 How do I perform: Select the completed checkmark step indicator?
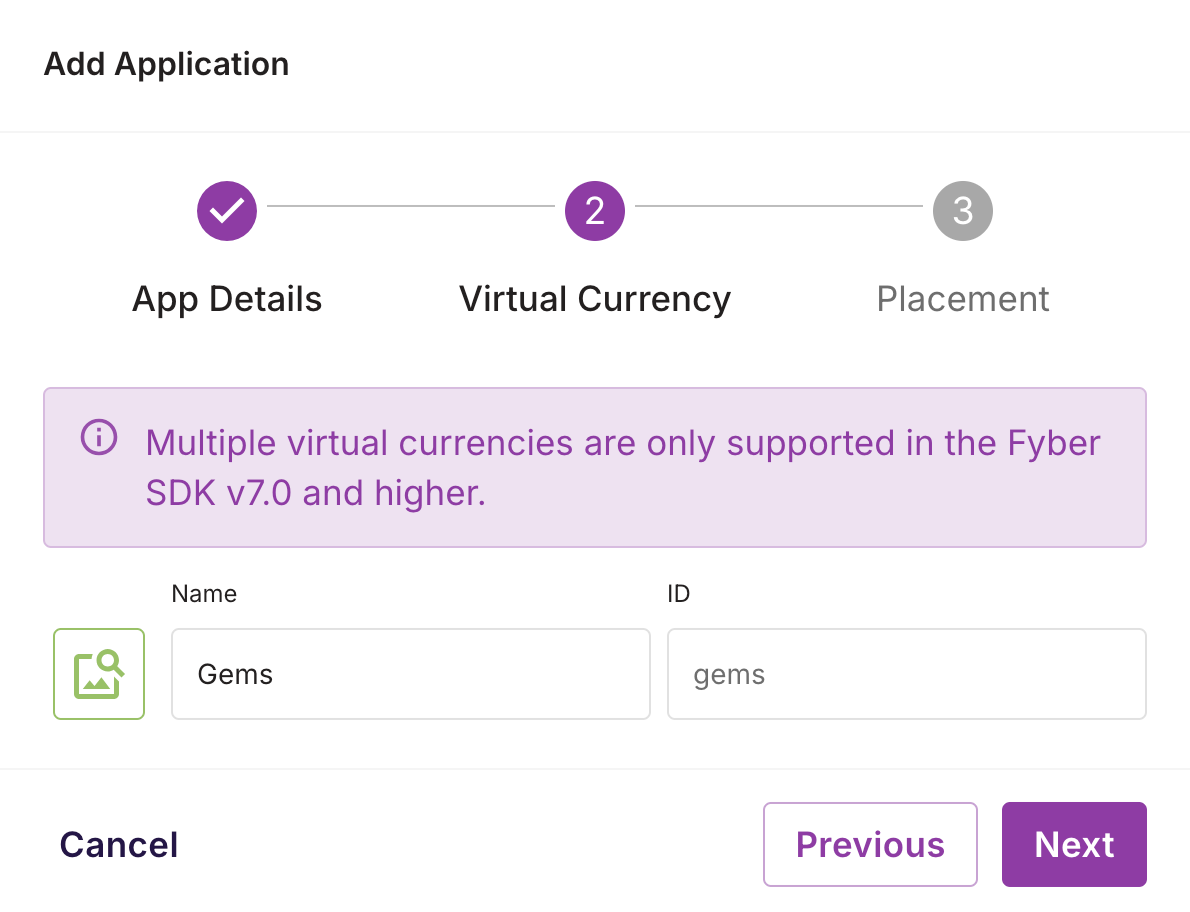[x=227, y=210]
